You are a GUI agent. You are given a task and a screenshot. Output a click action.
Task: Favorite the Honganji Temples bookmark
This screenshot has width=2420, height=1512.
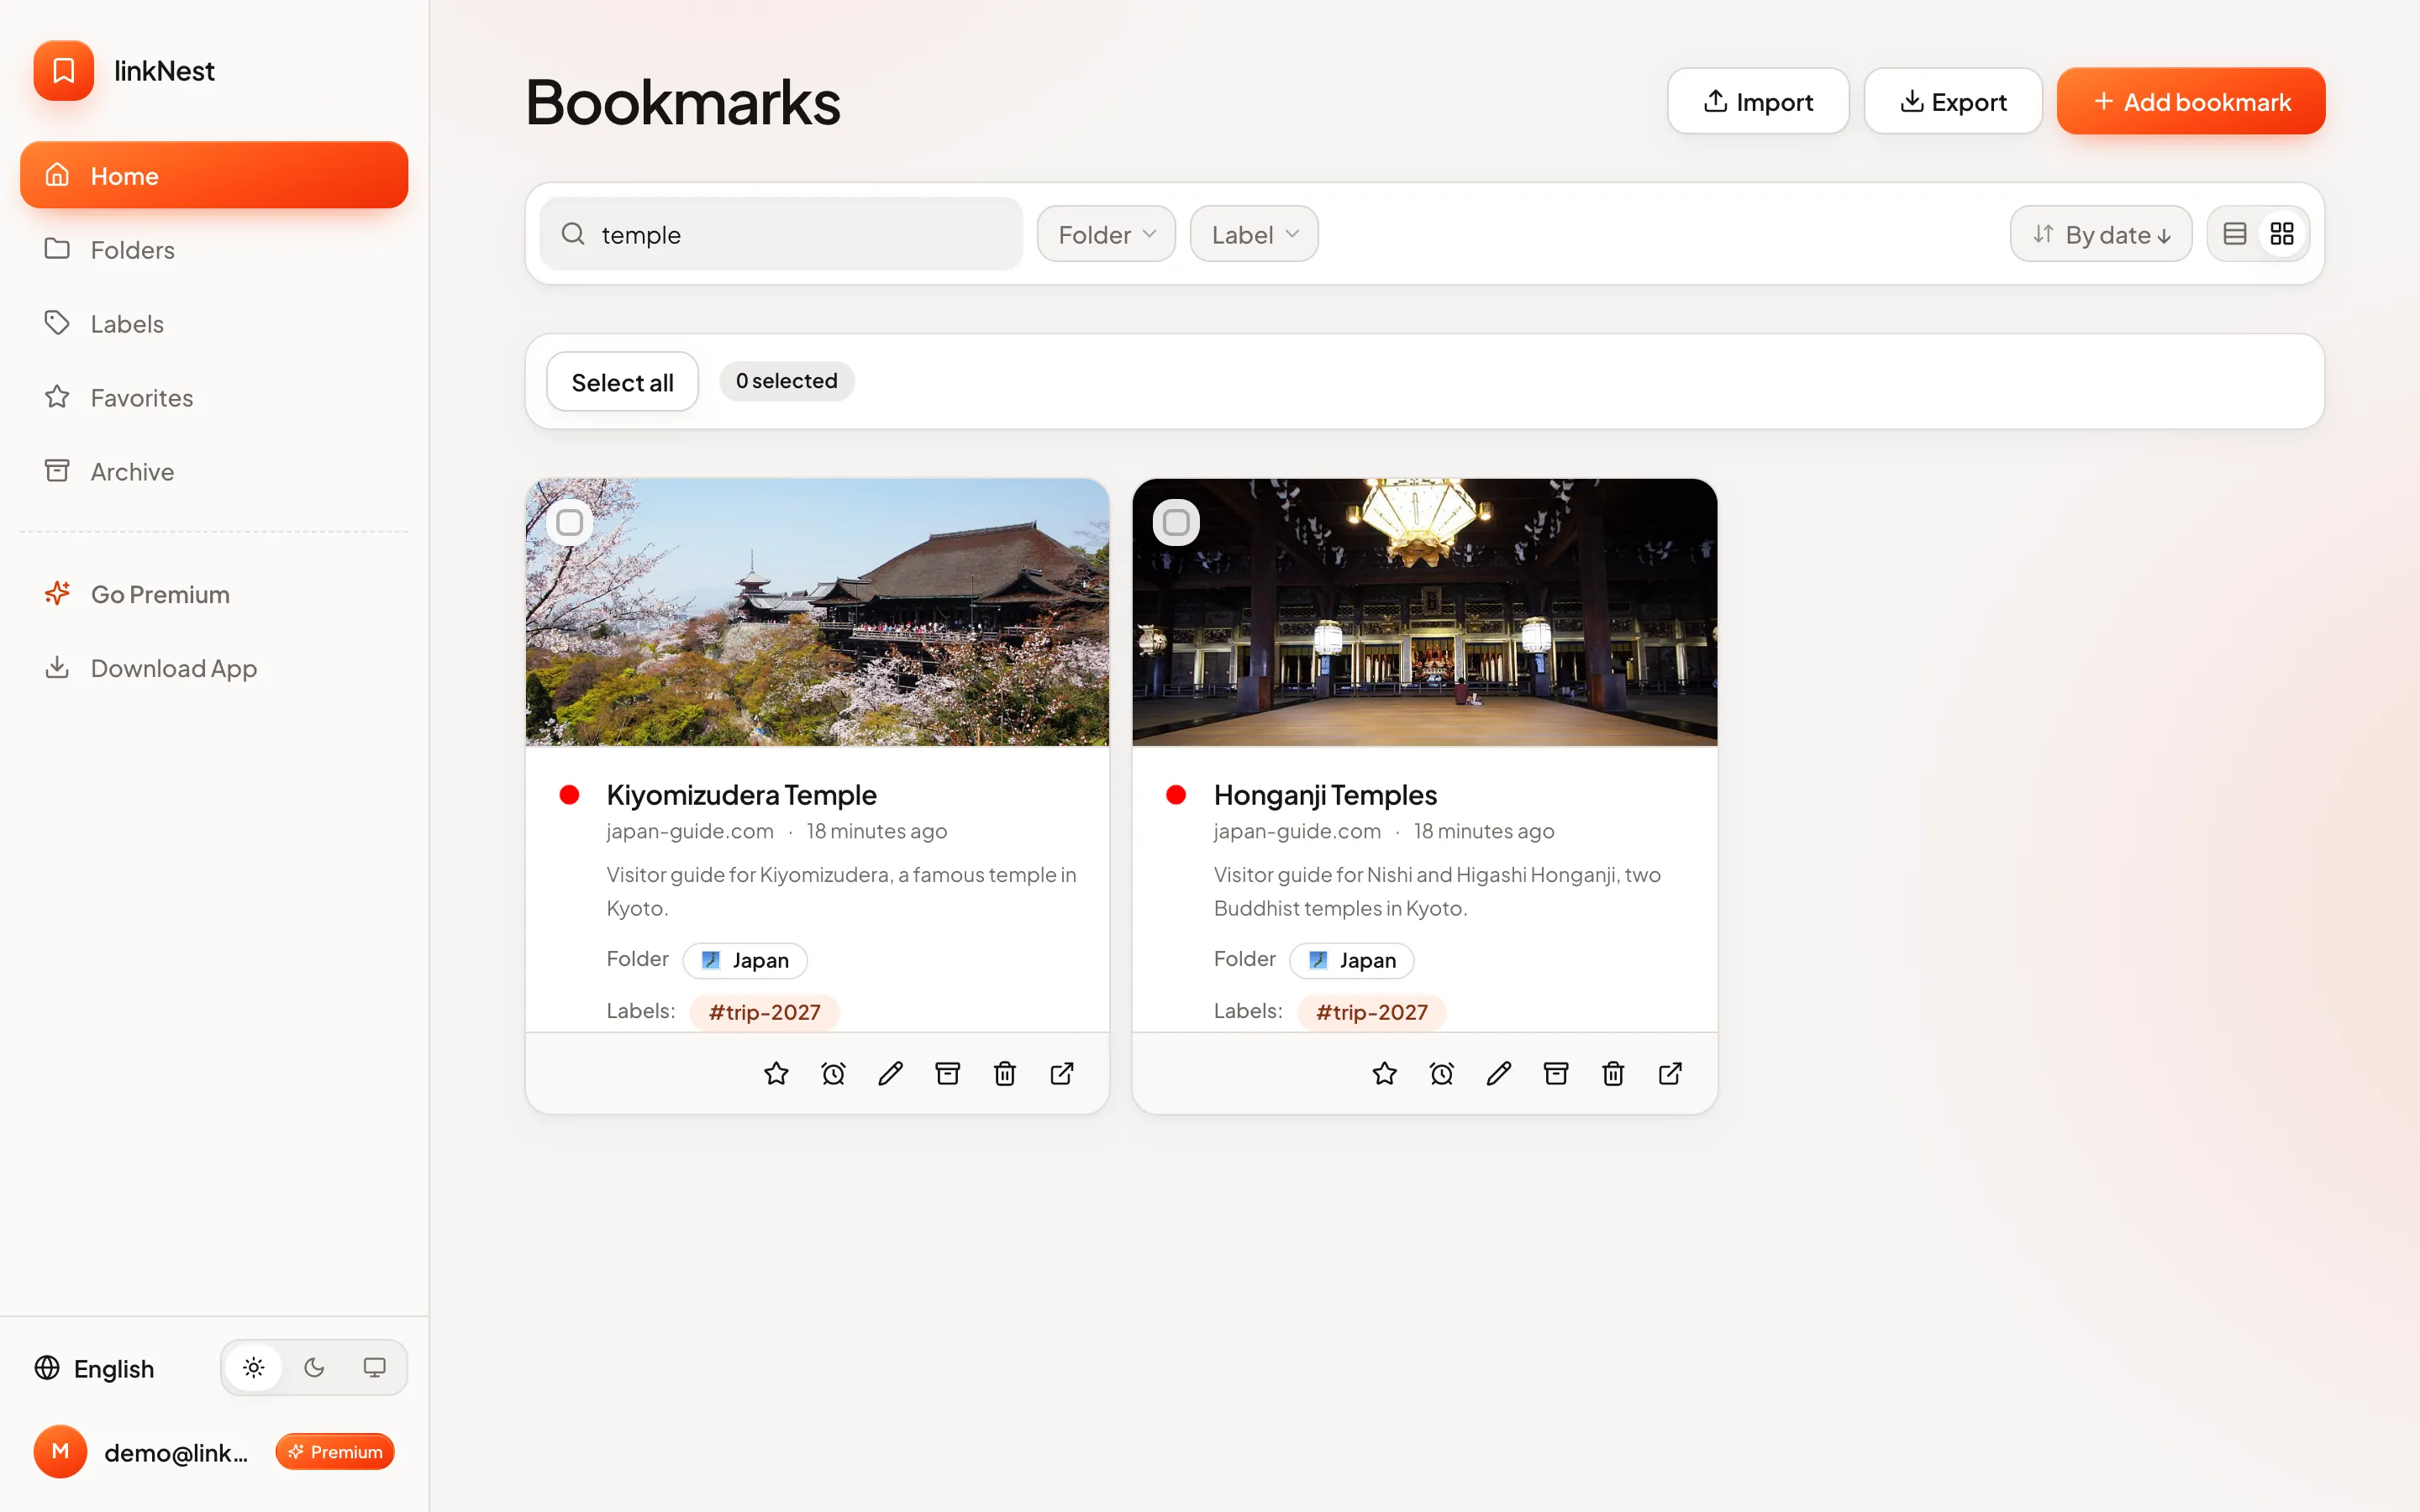(1384, 1073)
